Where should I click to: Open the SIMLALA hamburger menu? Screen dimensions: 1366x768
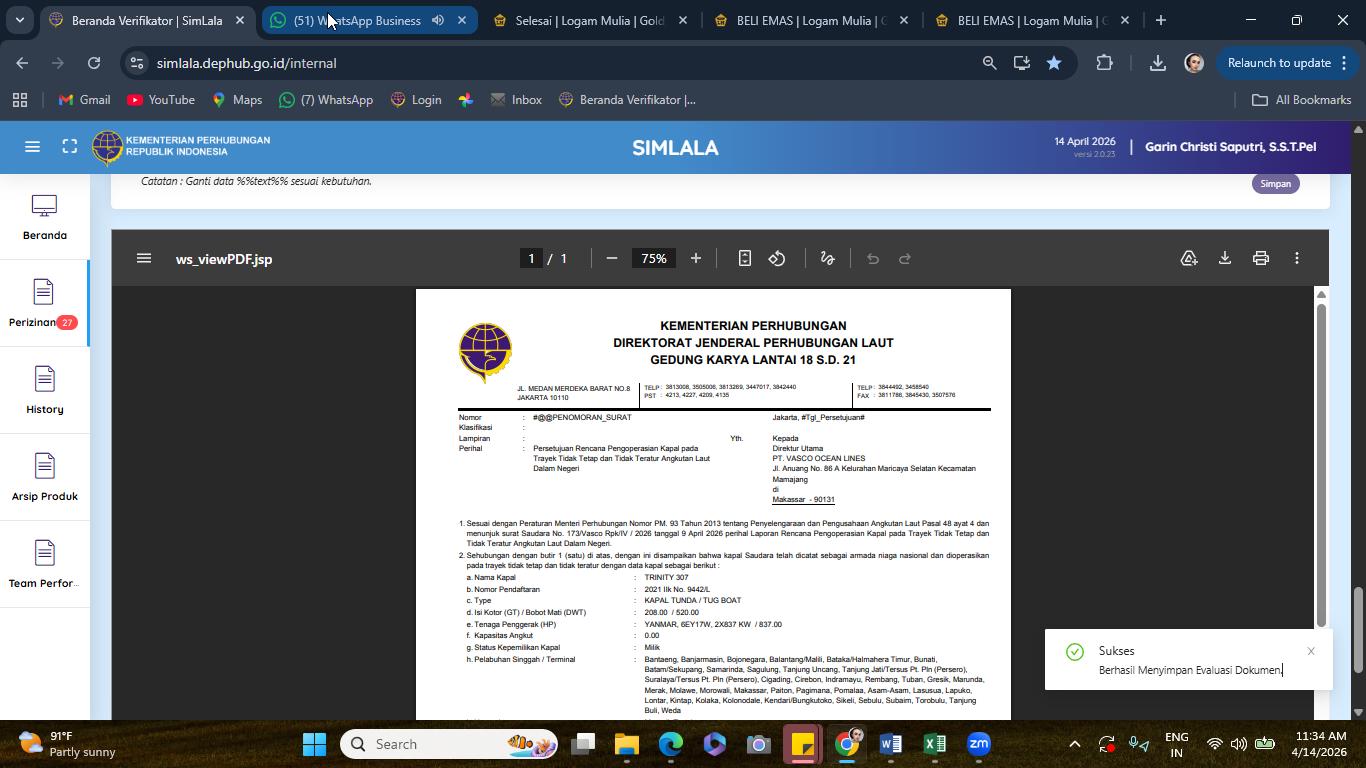coord(32,147)
